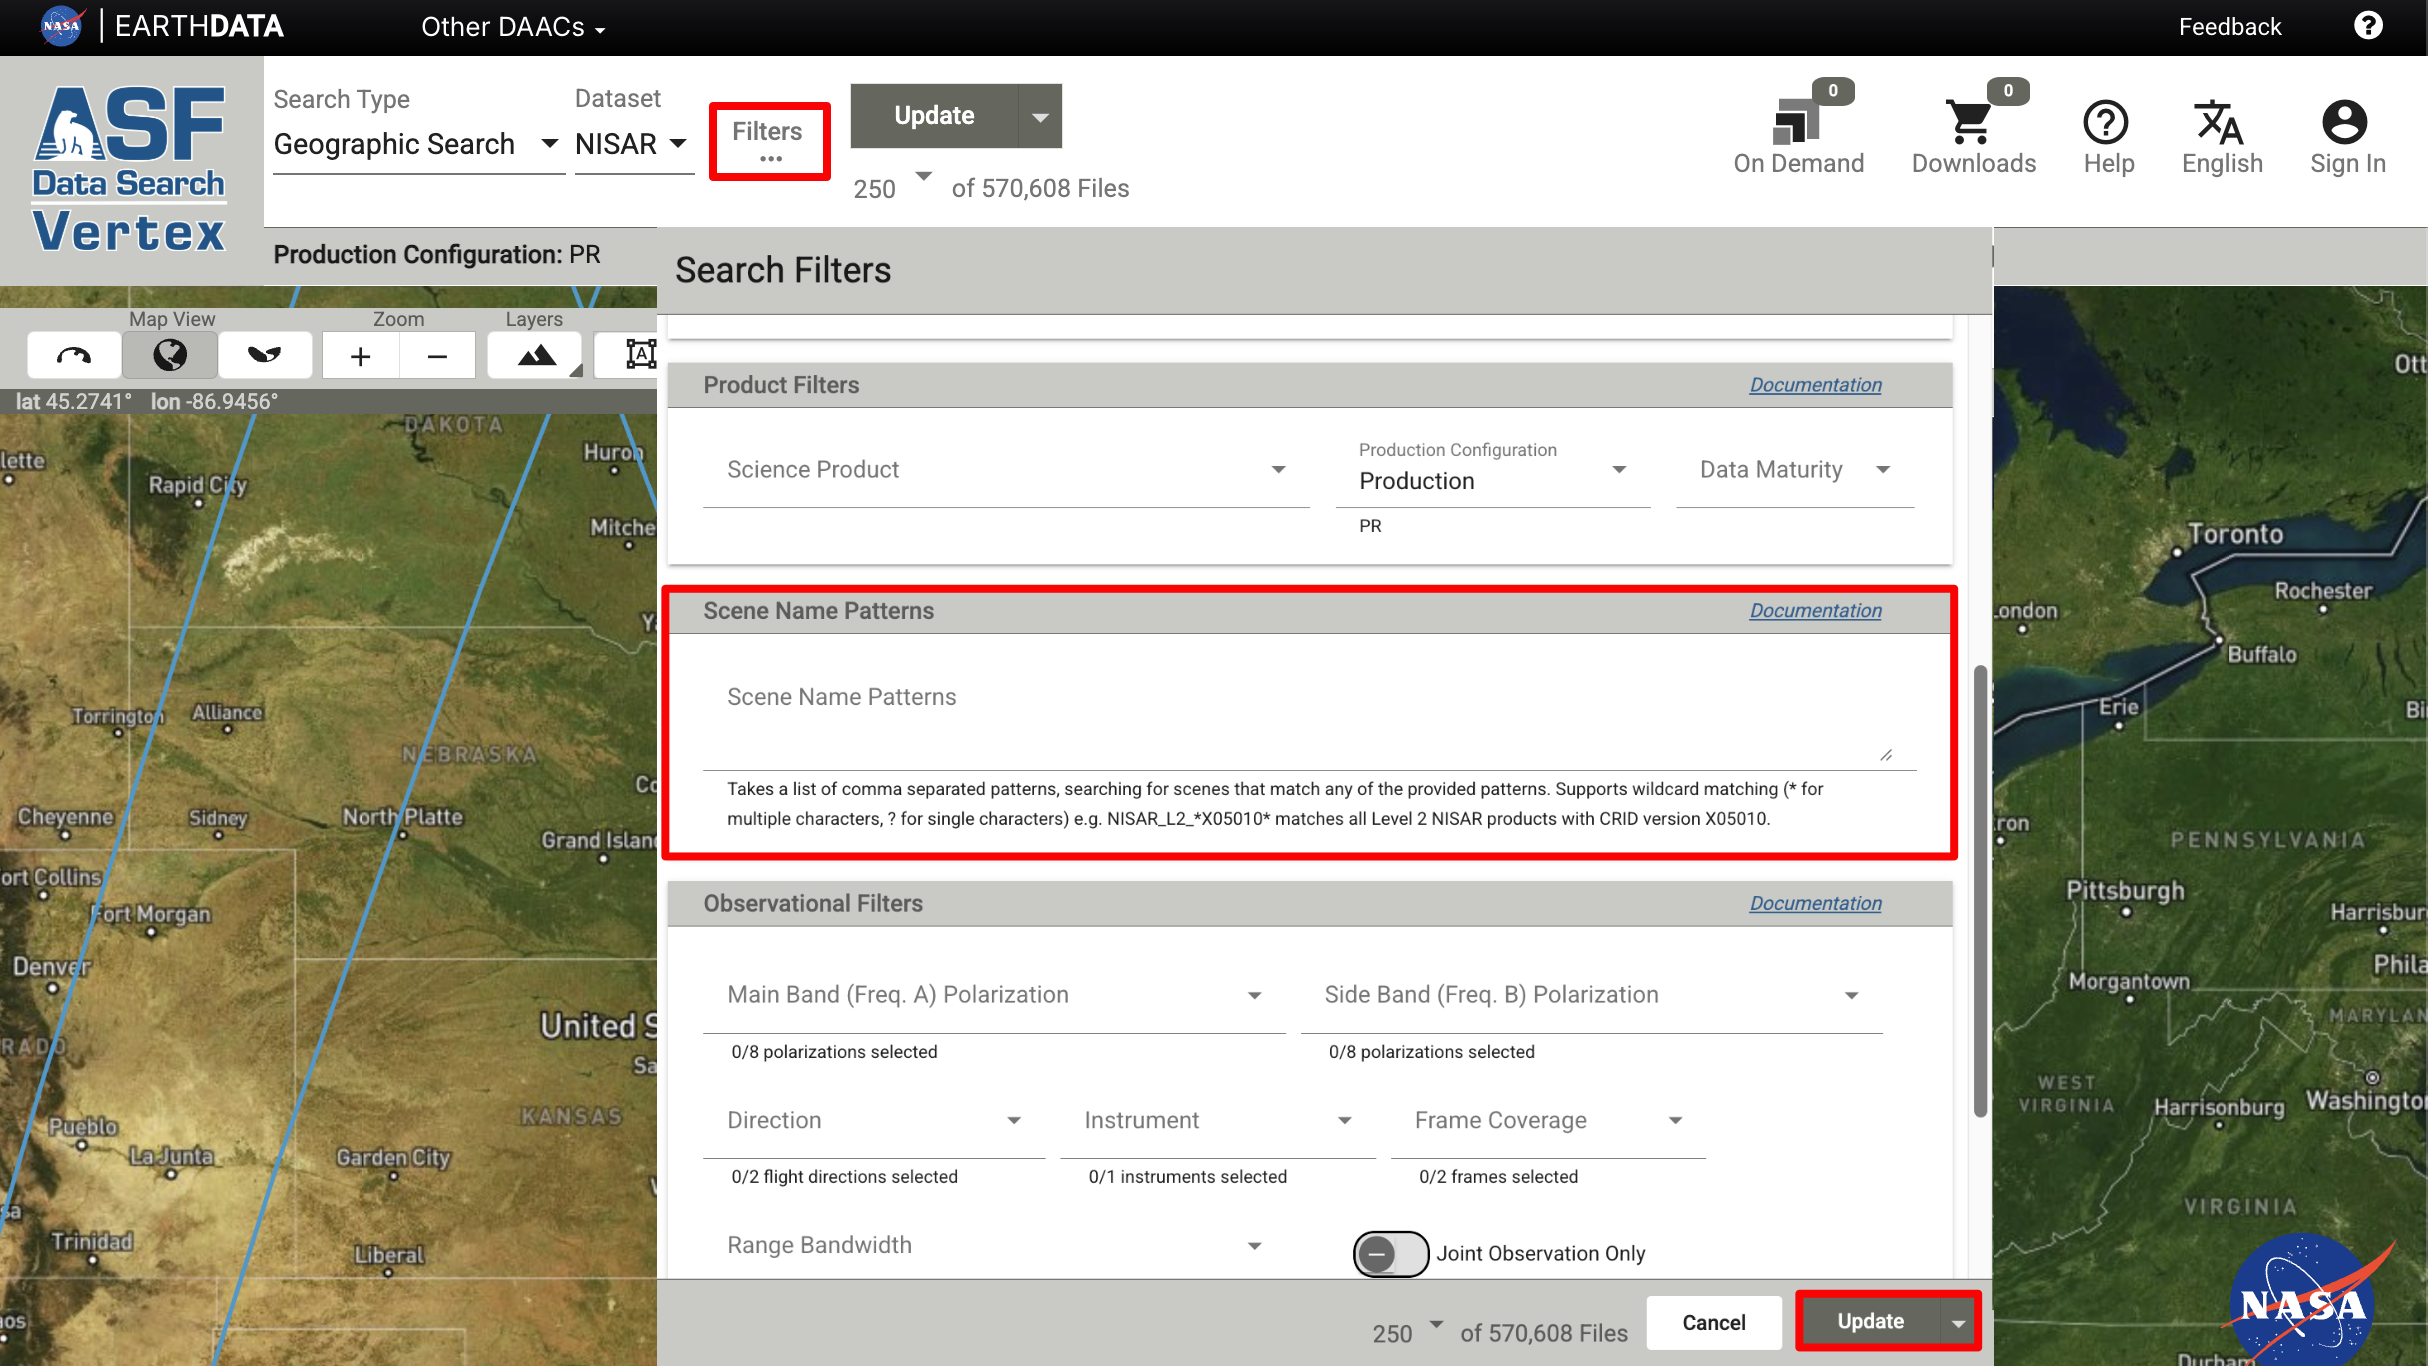Zoom in the map with plus
Viewport: 2428px width, 1366px height.
click(361, 356)
